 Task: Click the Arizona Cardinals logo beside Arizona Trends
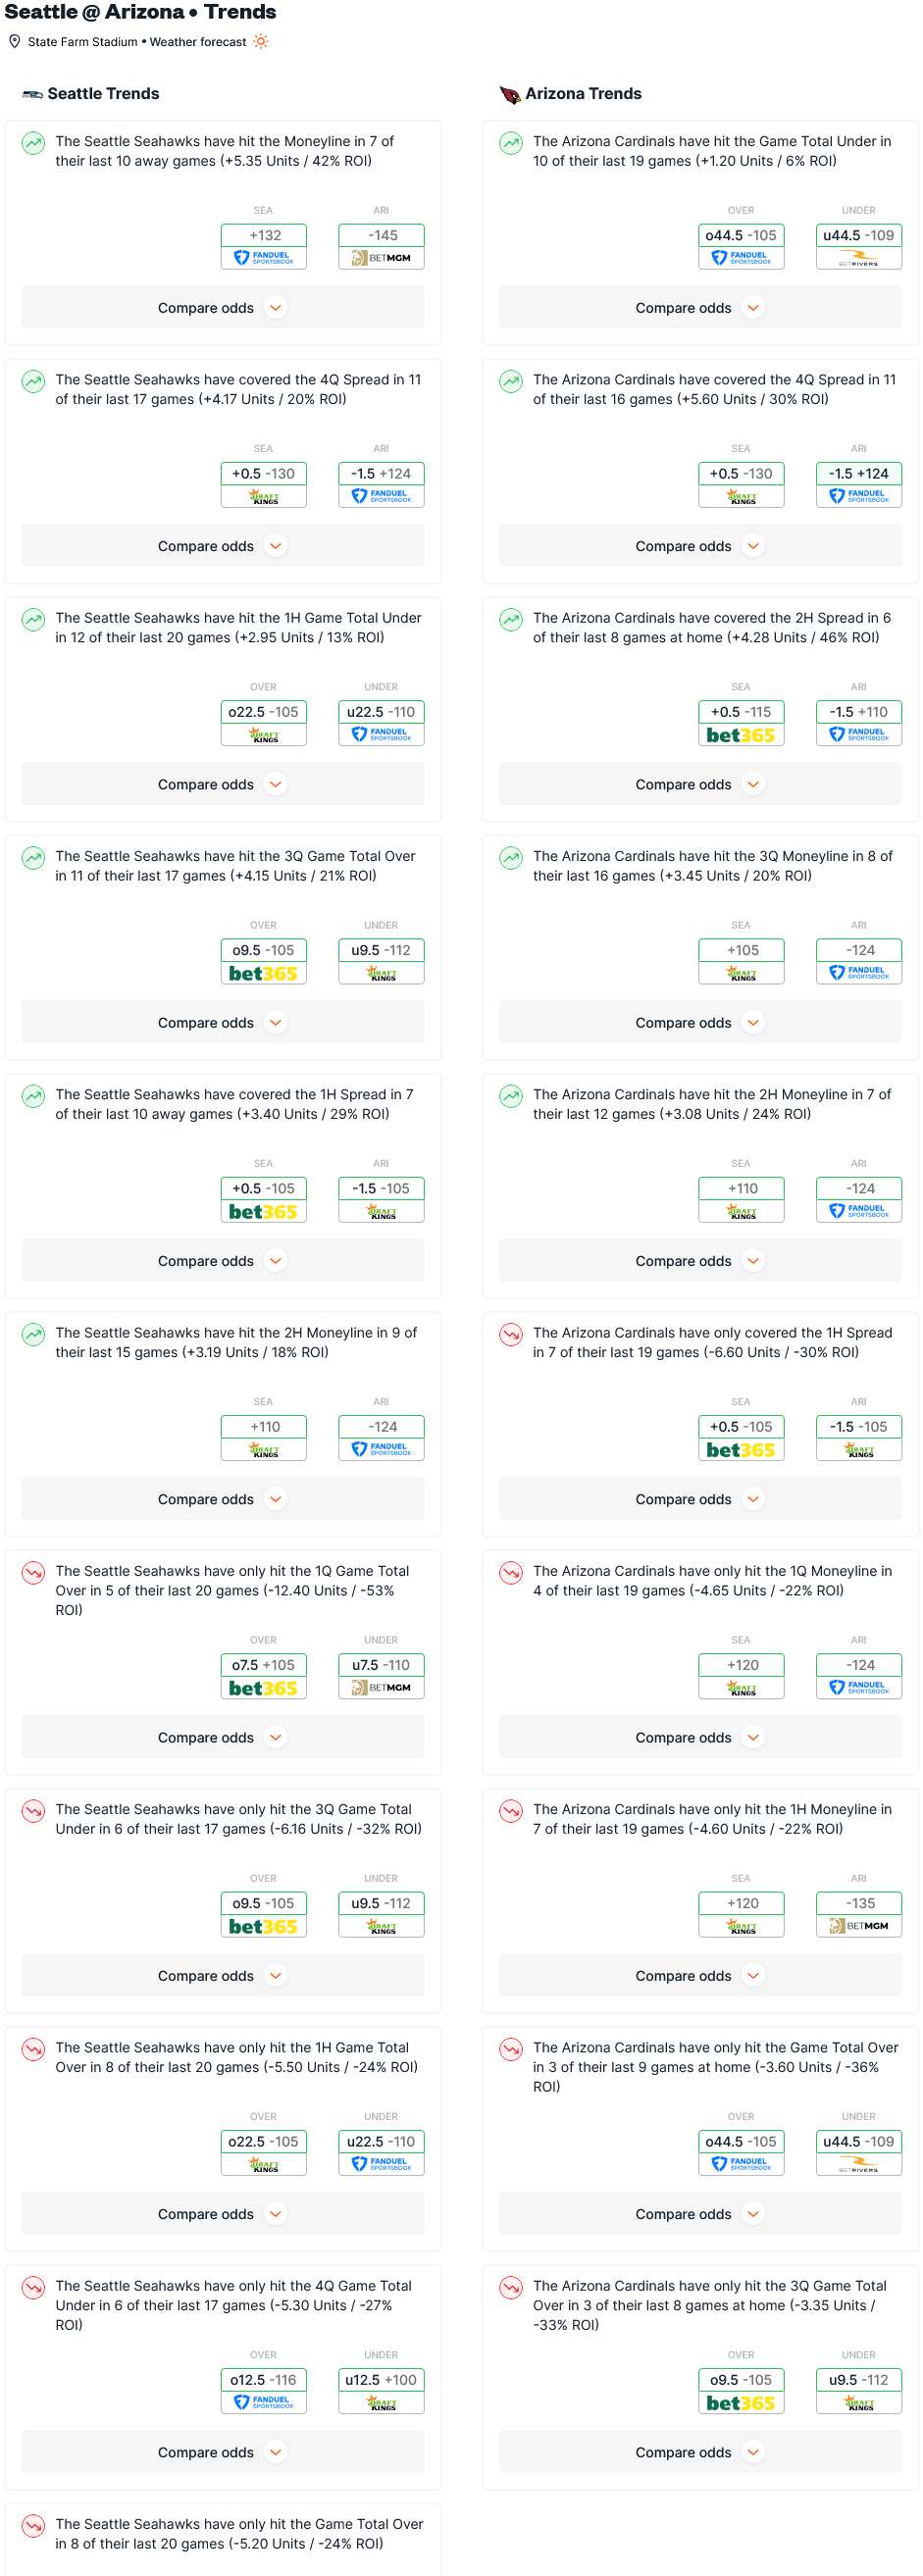510,94
